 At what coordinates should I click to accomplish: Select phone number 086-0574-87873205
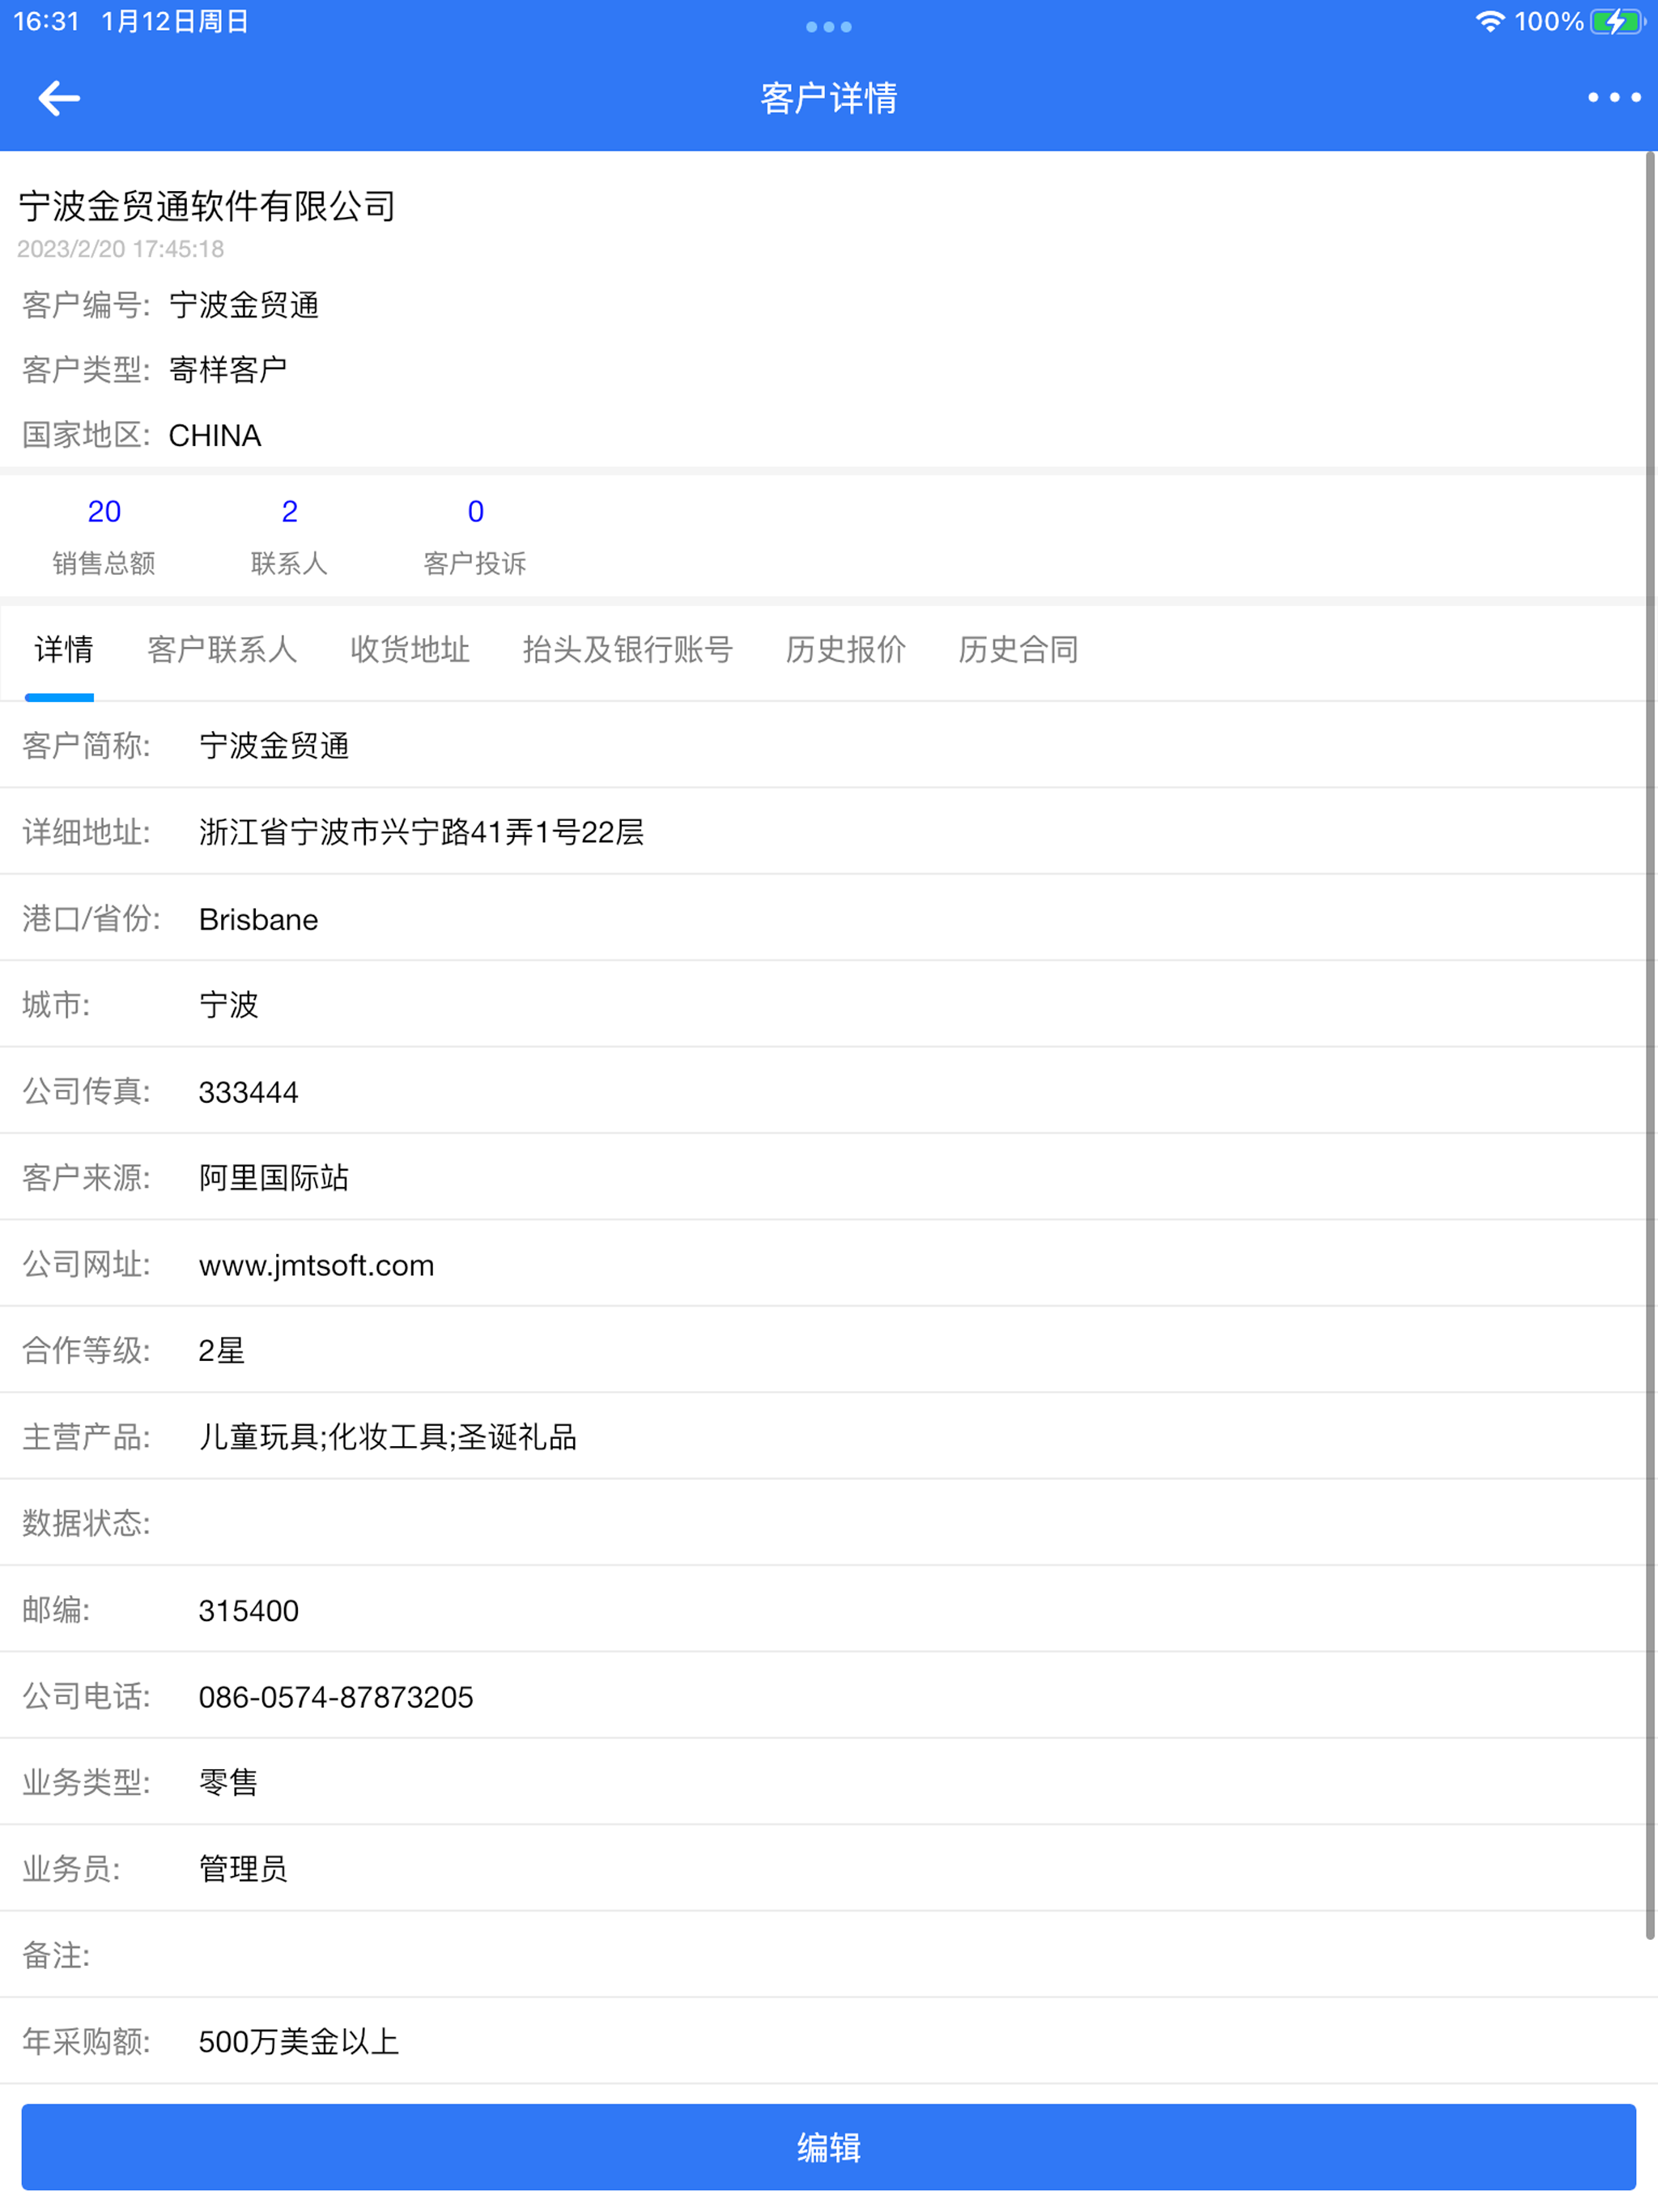336,1697
